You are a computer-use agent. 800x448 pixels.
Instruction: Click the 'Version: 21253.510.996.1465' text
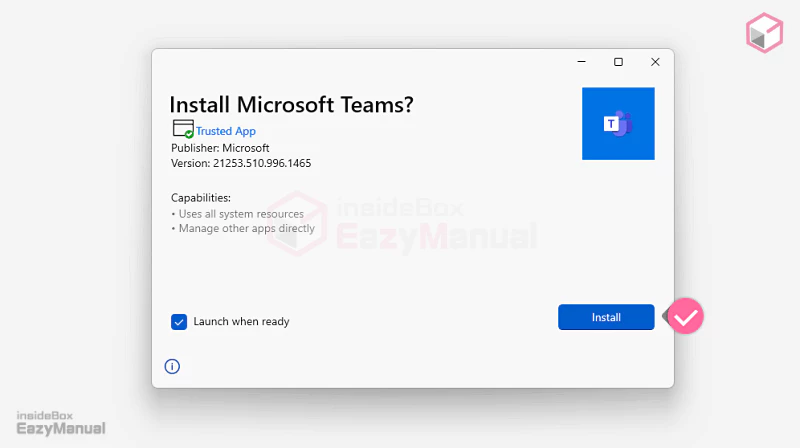(241, 163)
